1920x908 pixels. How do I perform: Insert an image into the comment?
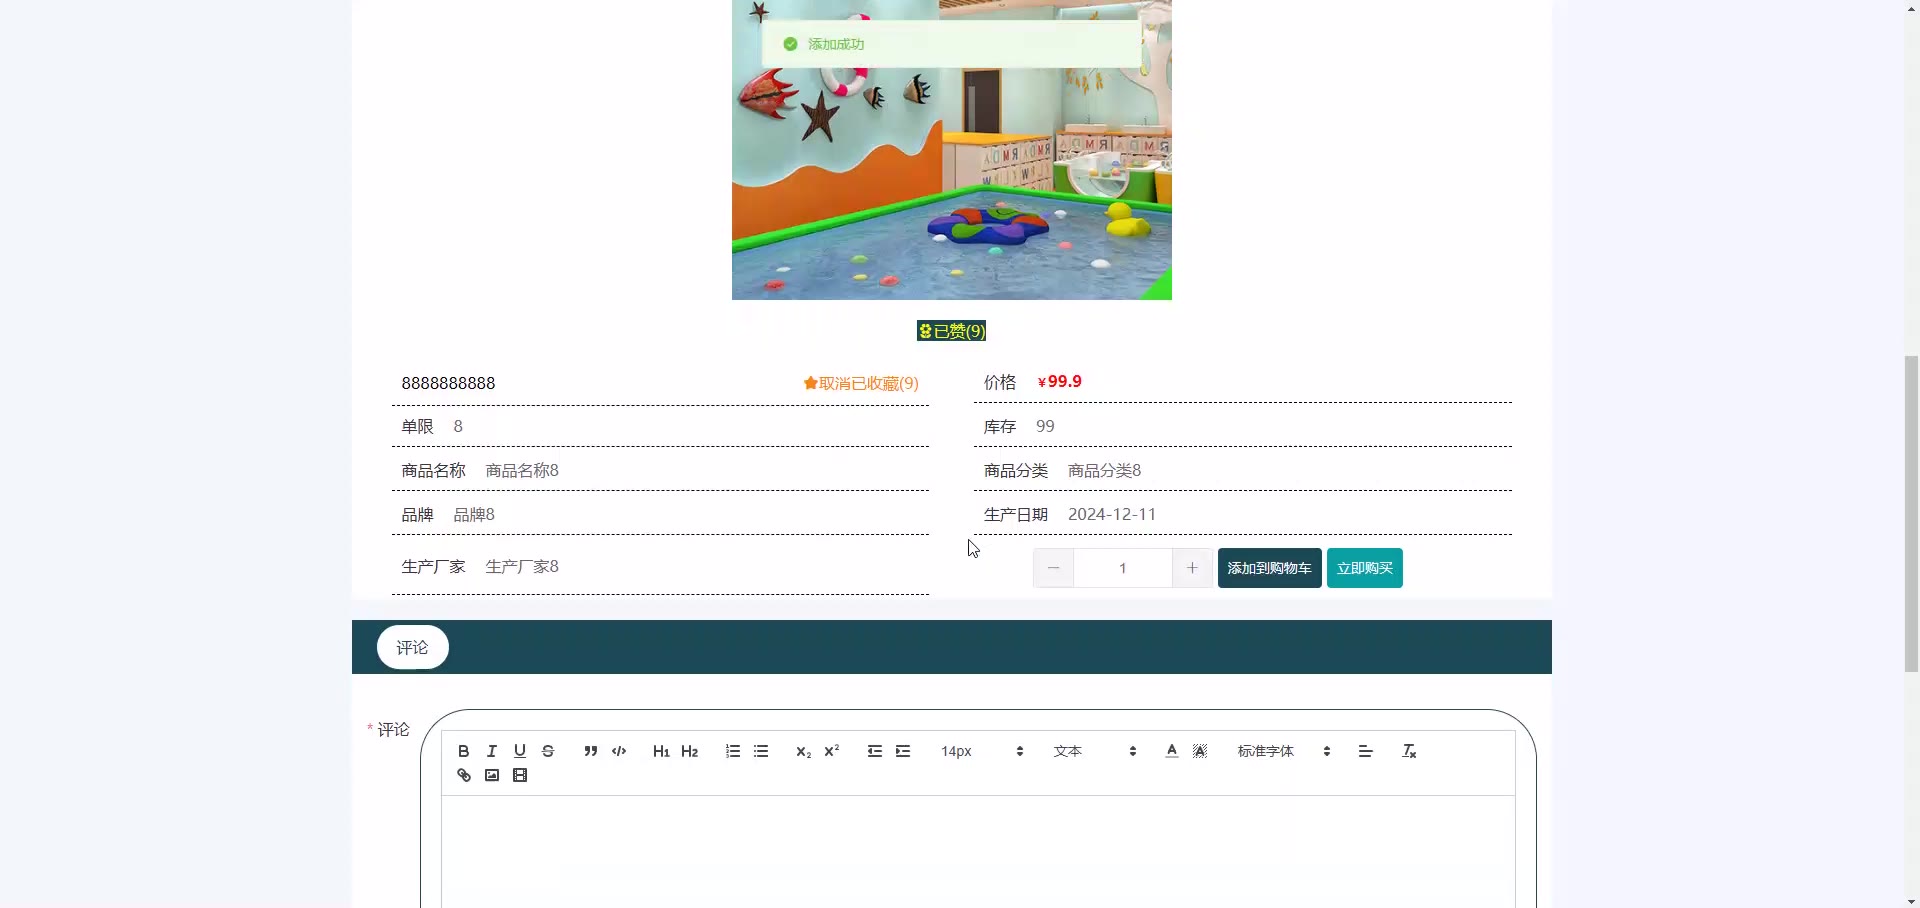[491, 775]
